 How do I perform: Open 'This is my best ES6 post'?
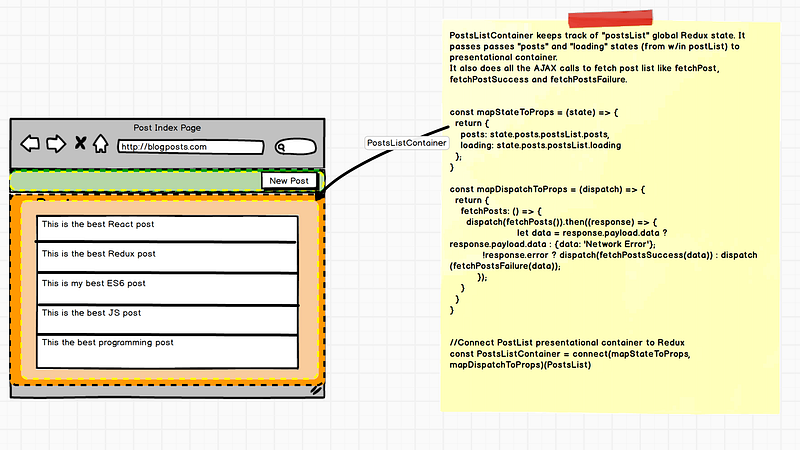pos(167,289)
